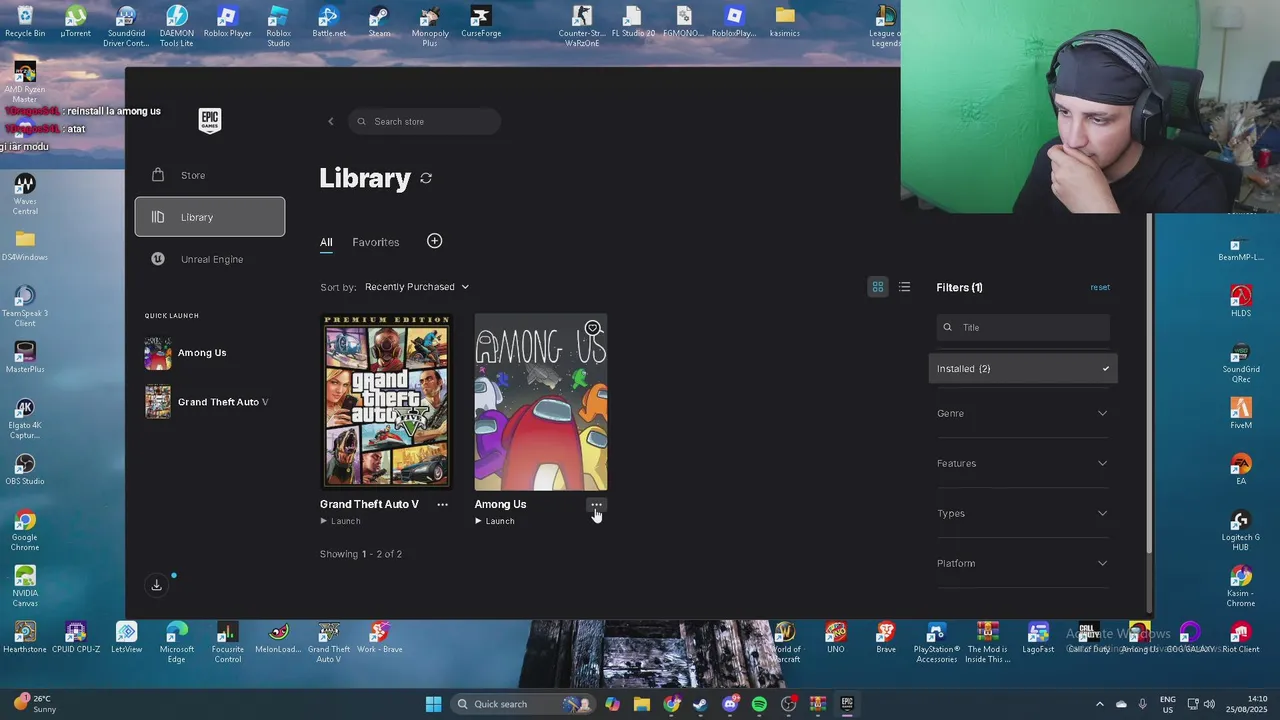The image size is (1280, 720).
Task: Open Riot Client desktop shortcut
Action: coord(1241,637)
